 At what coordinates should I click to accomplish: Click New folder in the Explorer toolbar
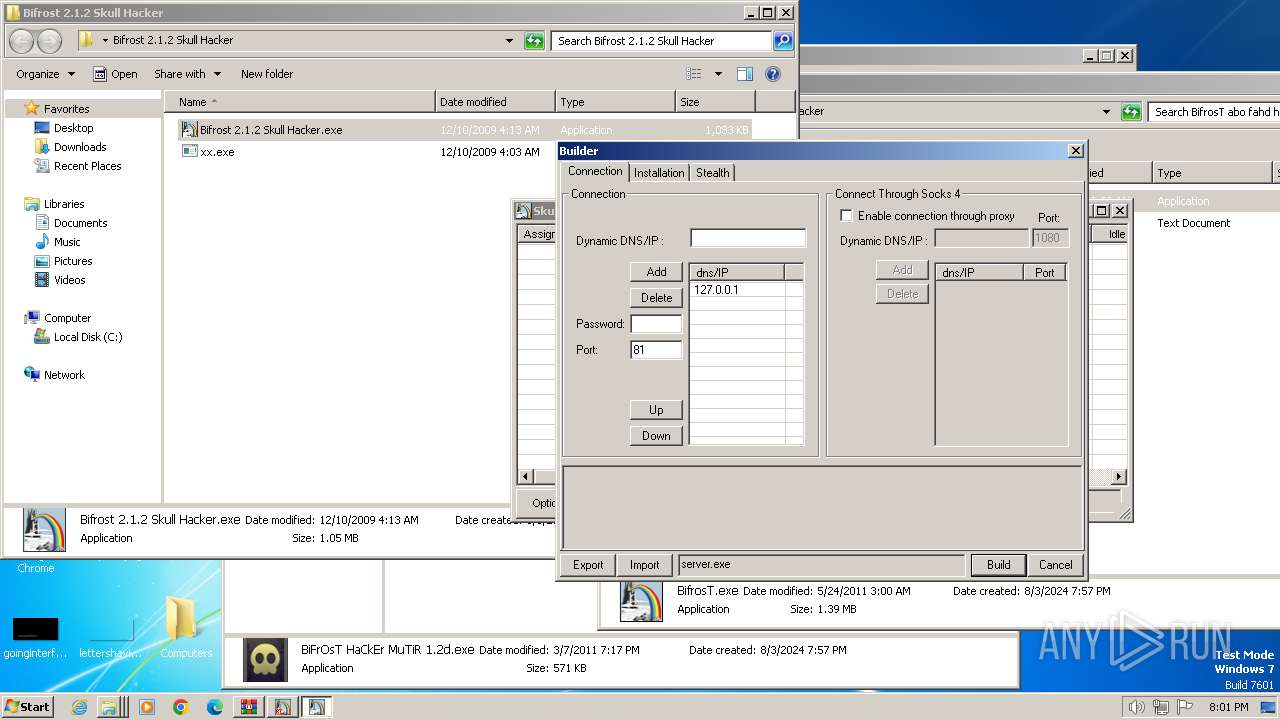(x=267, y=74)
